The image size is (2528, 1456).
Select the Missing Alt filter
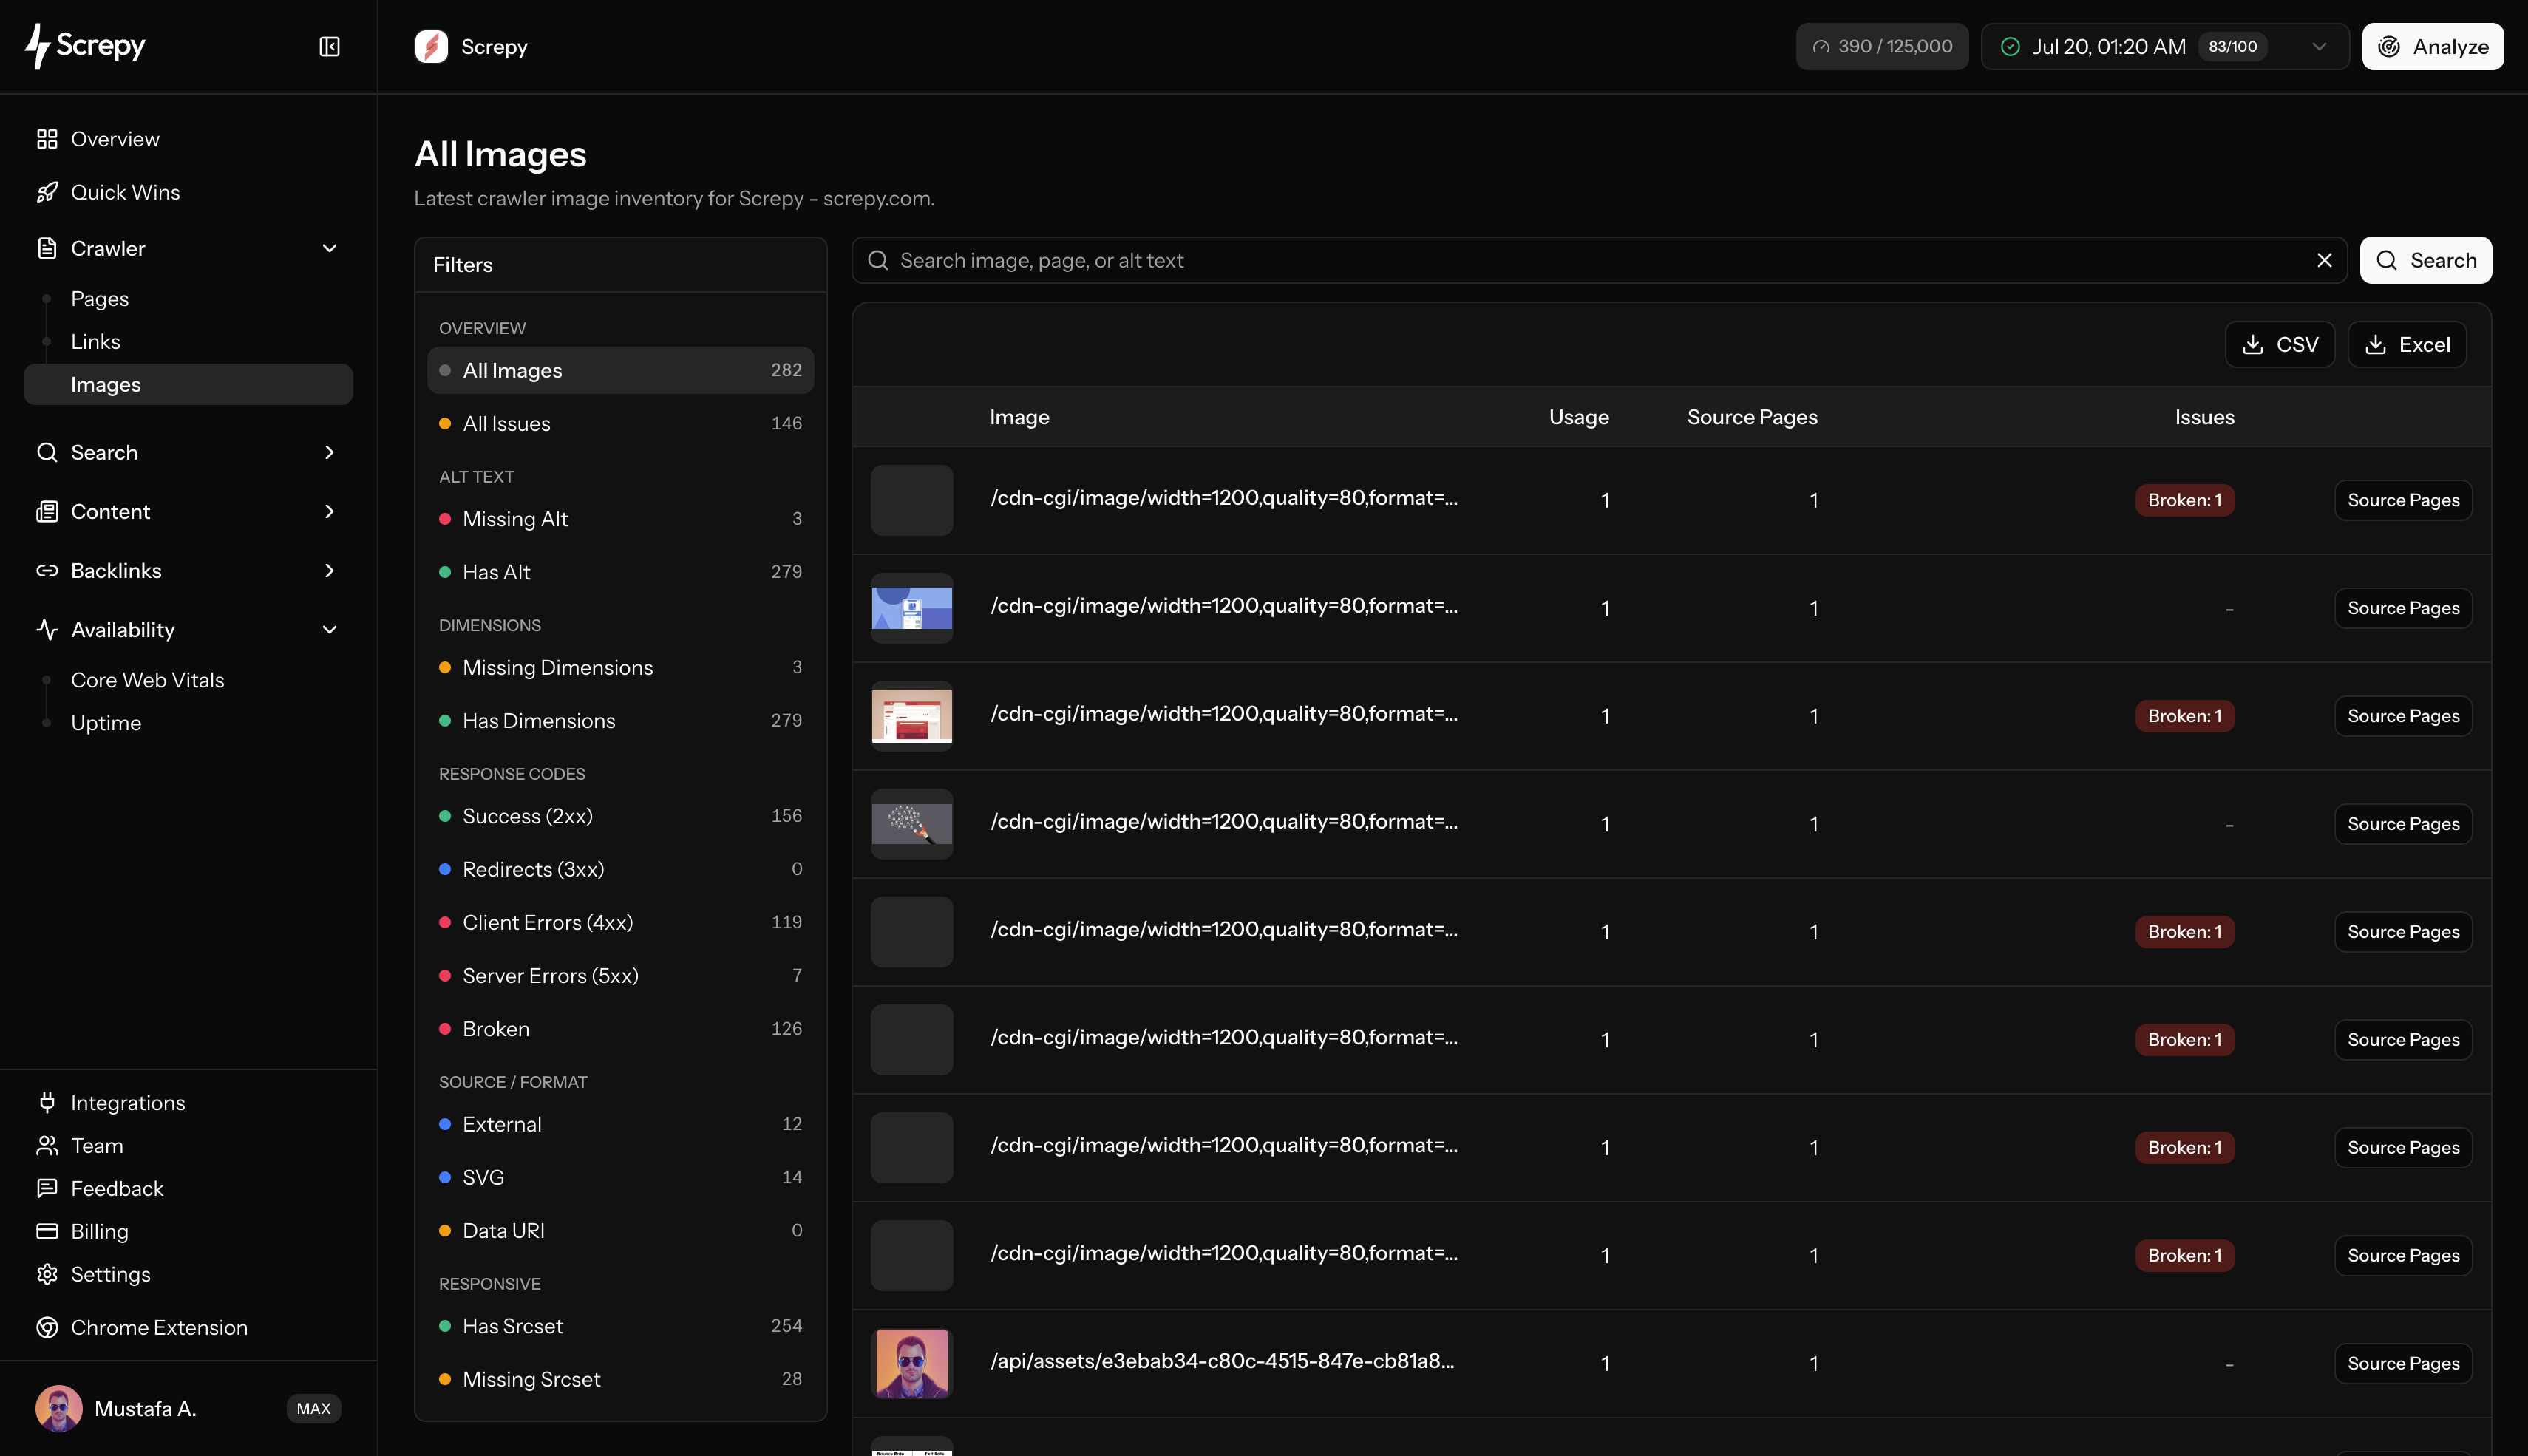tap(620, 518)
